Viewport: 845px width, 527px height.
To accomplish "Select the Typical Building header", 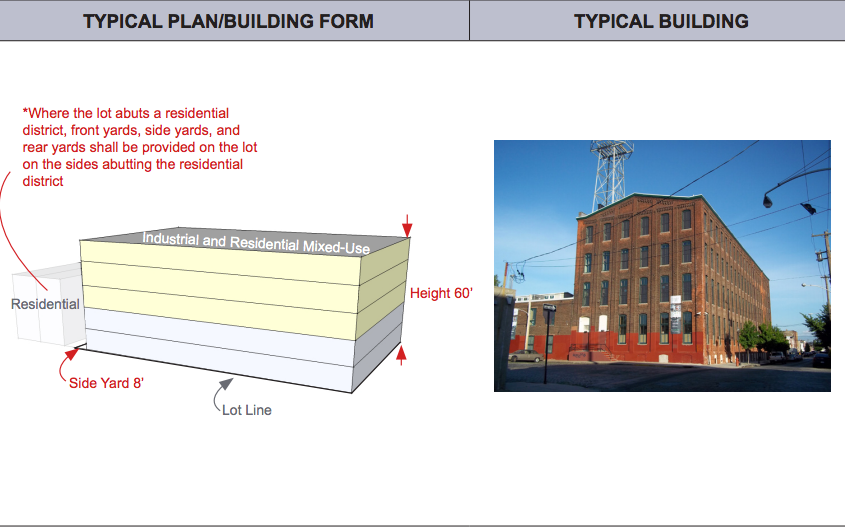I will point(661,21).
